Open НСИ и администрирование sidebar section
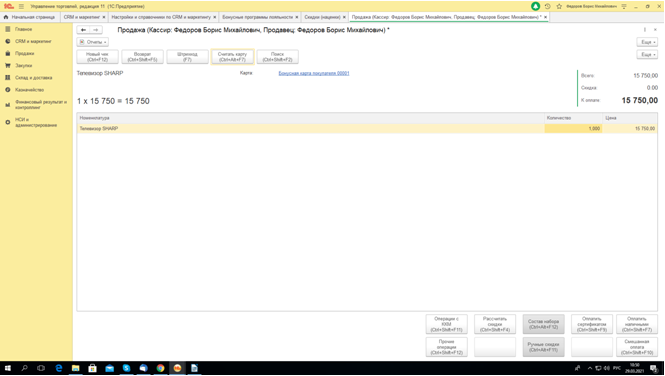665x376 pixels. (36, 122)
